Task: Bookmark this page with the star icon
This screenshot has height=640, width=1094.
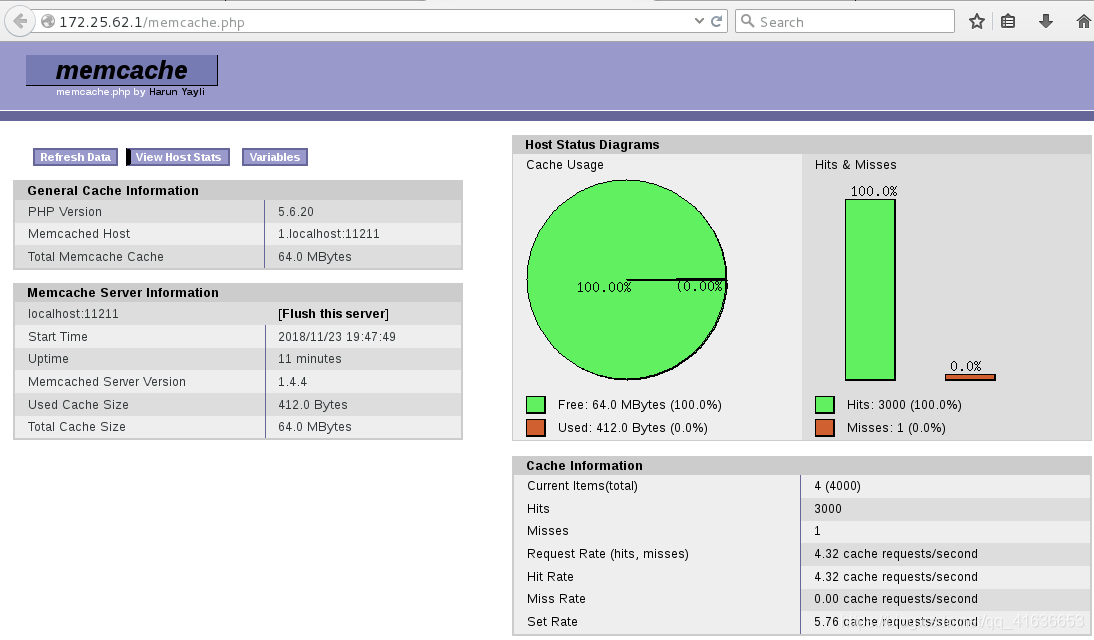Action: tap(977, 22)
